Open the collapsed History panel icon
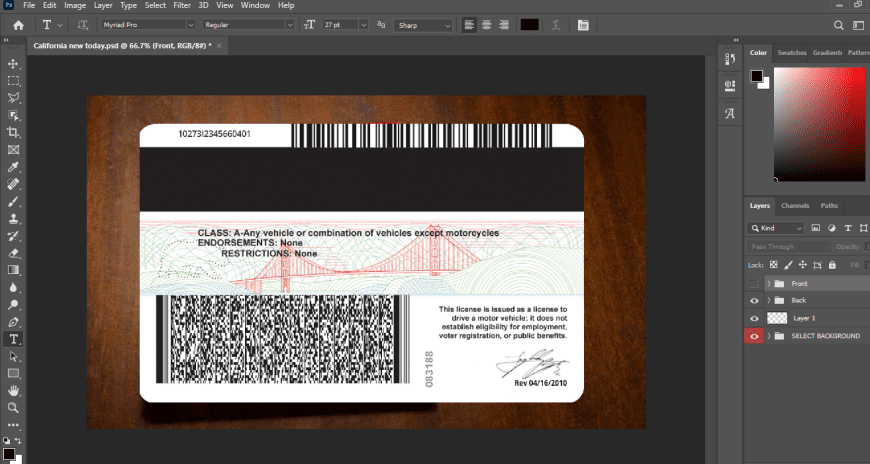Screen dimensions: 870x464 (x=730, y=59)
